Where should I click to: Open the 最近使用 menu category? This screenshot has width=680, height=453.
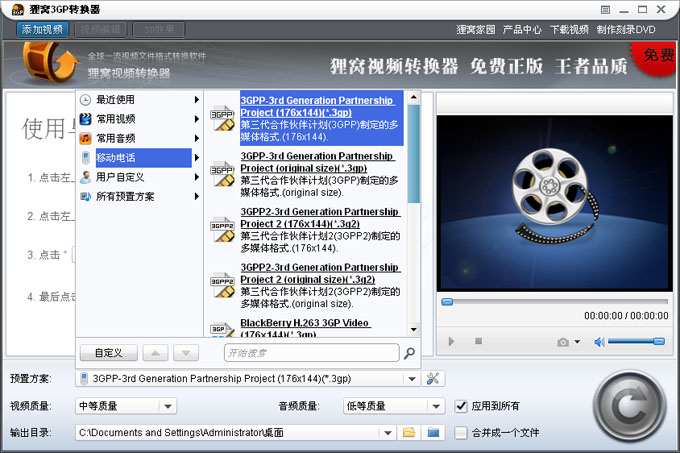139,100
